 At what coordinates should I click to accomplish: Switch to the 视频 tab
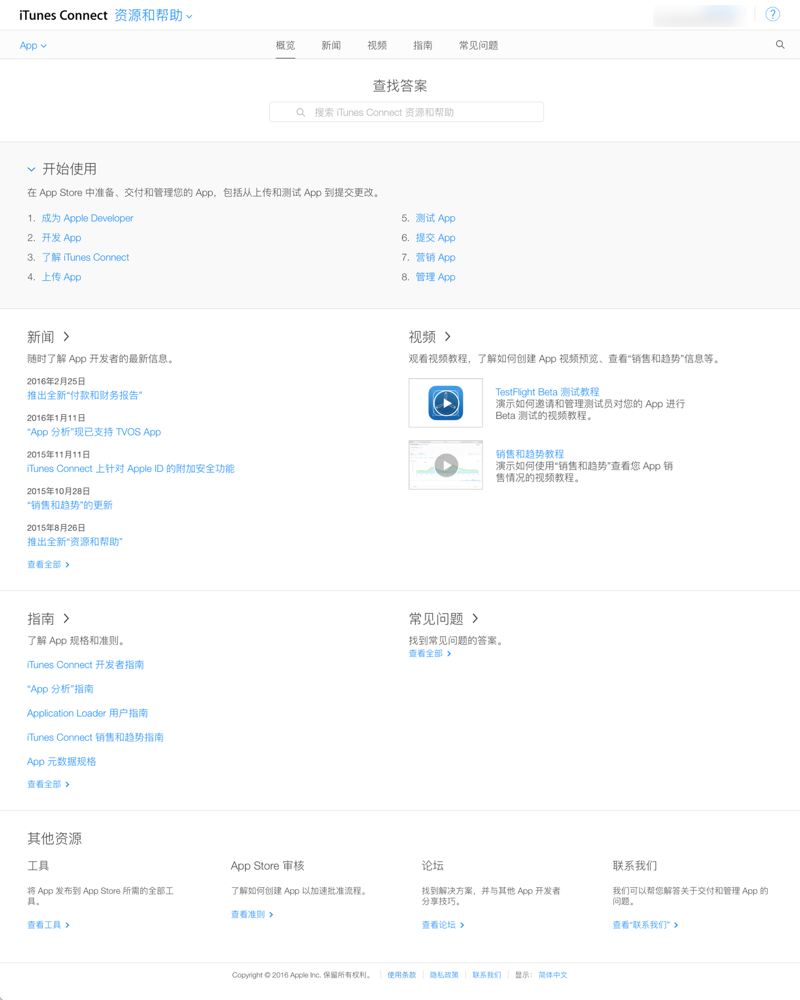coord(376,45)
